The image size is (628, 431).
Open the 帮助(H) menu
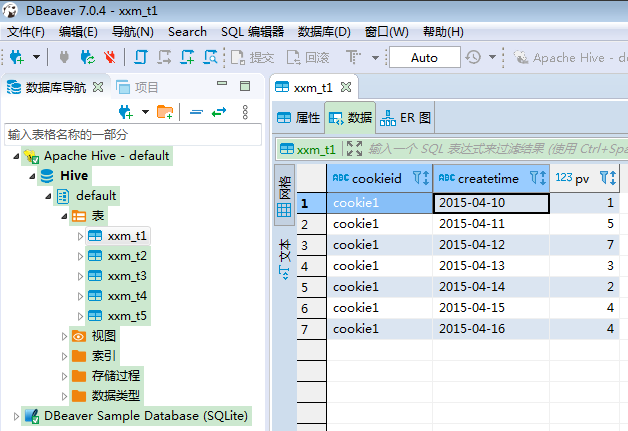443,32
